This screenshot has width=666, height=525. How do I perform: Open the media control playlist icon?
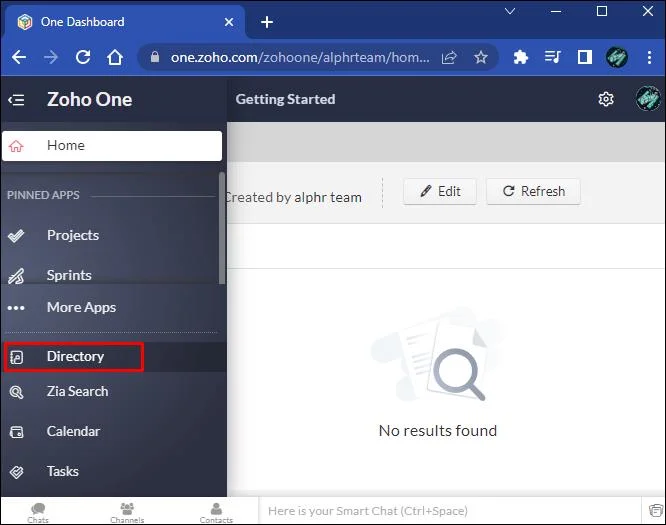pos(553,57)
